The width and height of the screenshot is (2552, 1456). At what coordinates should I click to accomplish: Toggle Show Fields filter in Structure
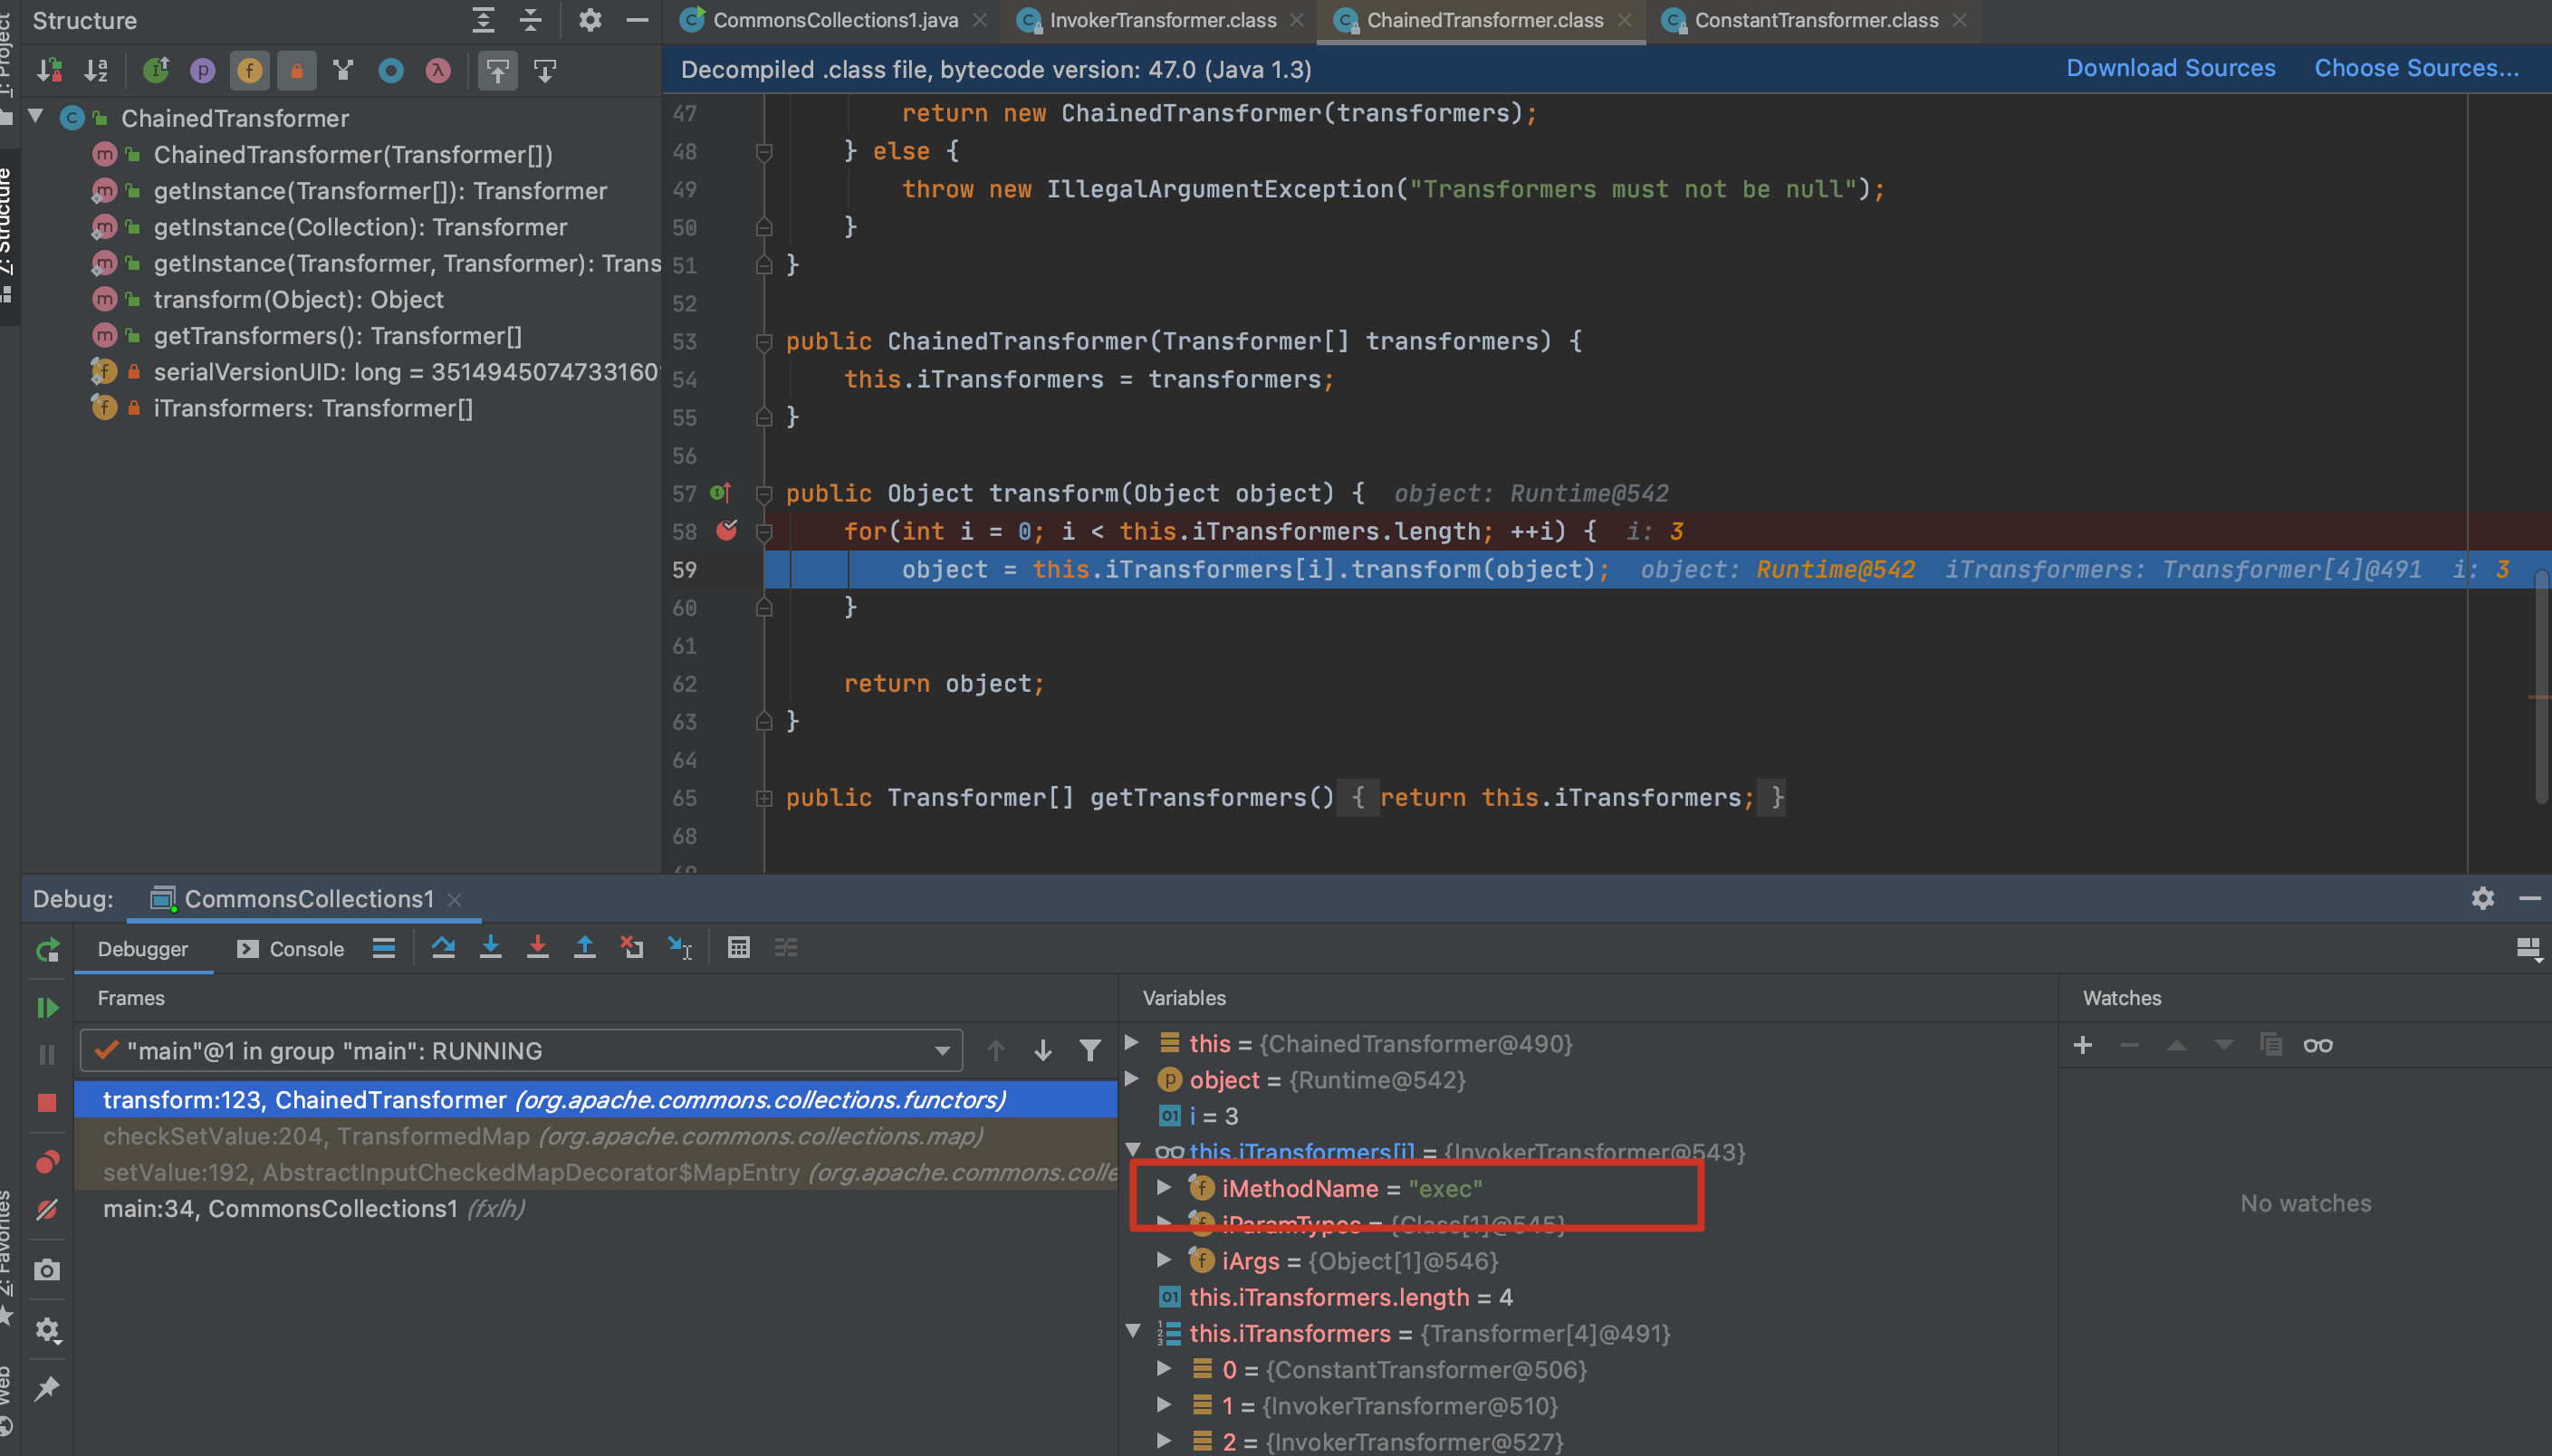tap(249, 70)
